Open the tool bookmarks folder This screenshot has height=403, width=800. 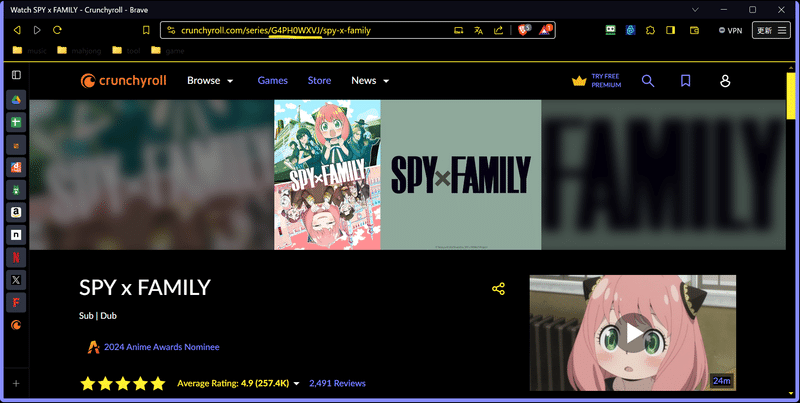[127, 51]
